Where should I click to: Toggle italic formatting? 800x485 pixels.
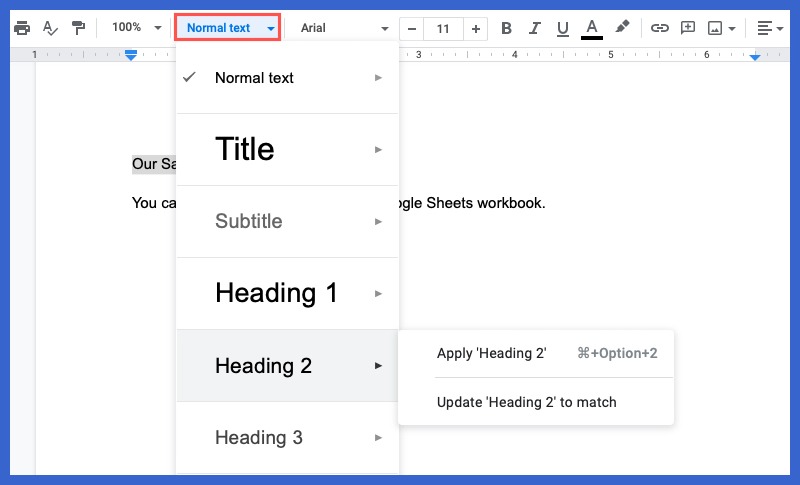point(534,28)
